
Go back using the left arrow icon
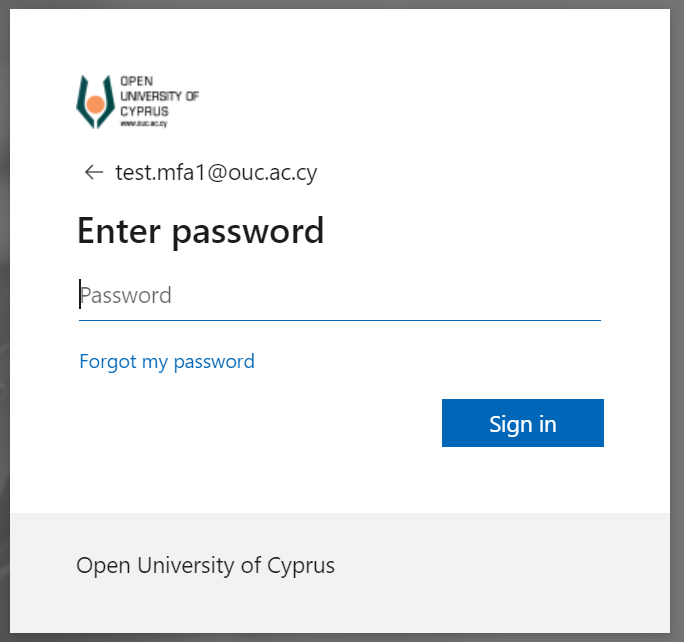pyautogui.click(x=93, y=172)
